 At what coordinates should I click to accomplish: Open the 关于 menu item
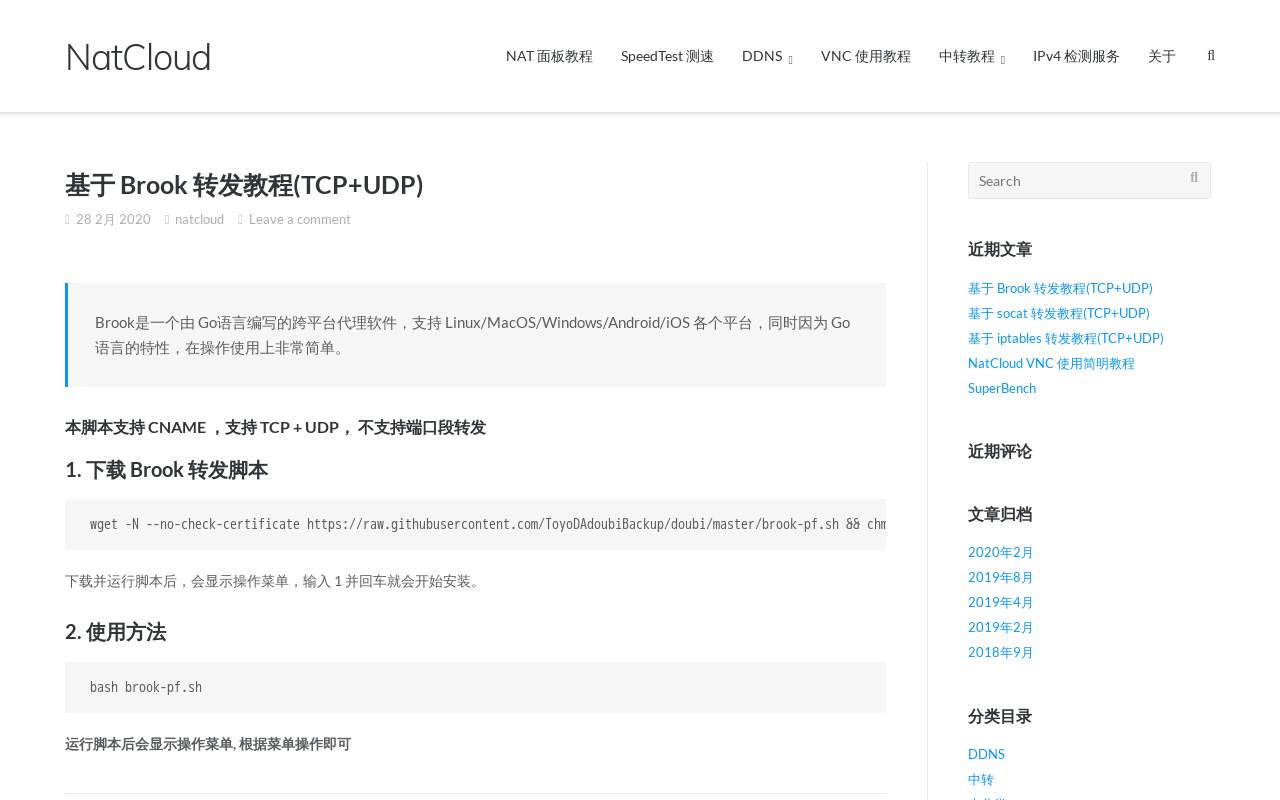pos(1162,56)
